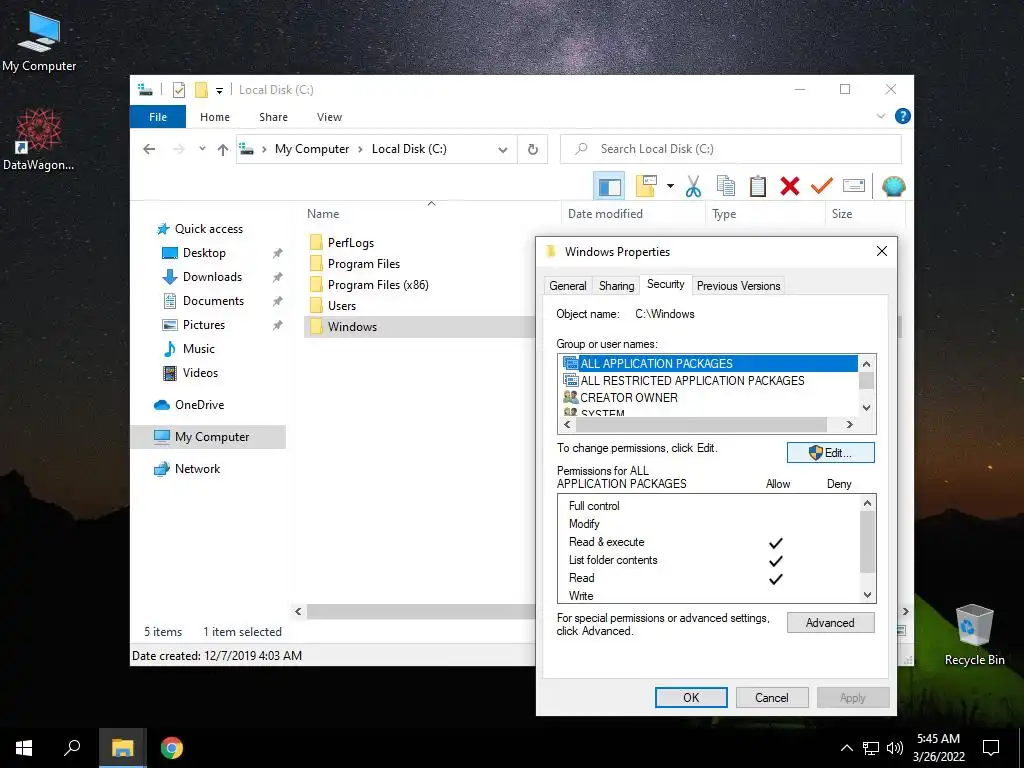Click the blue Help question mark icon
Viewport: 1024px width, 768px height.
[903, 116]
